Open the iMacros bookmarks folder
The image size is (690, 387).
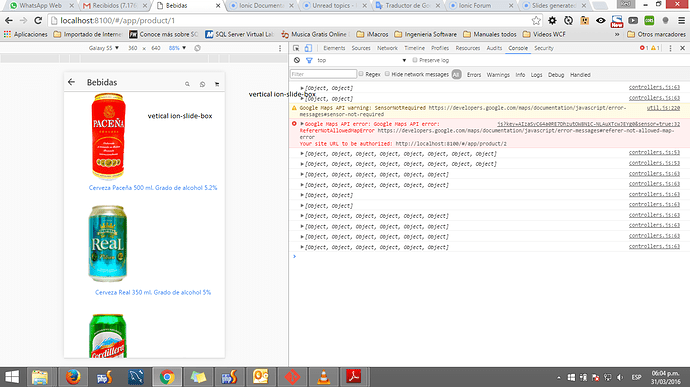coord(372,34)
